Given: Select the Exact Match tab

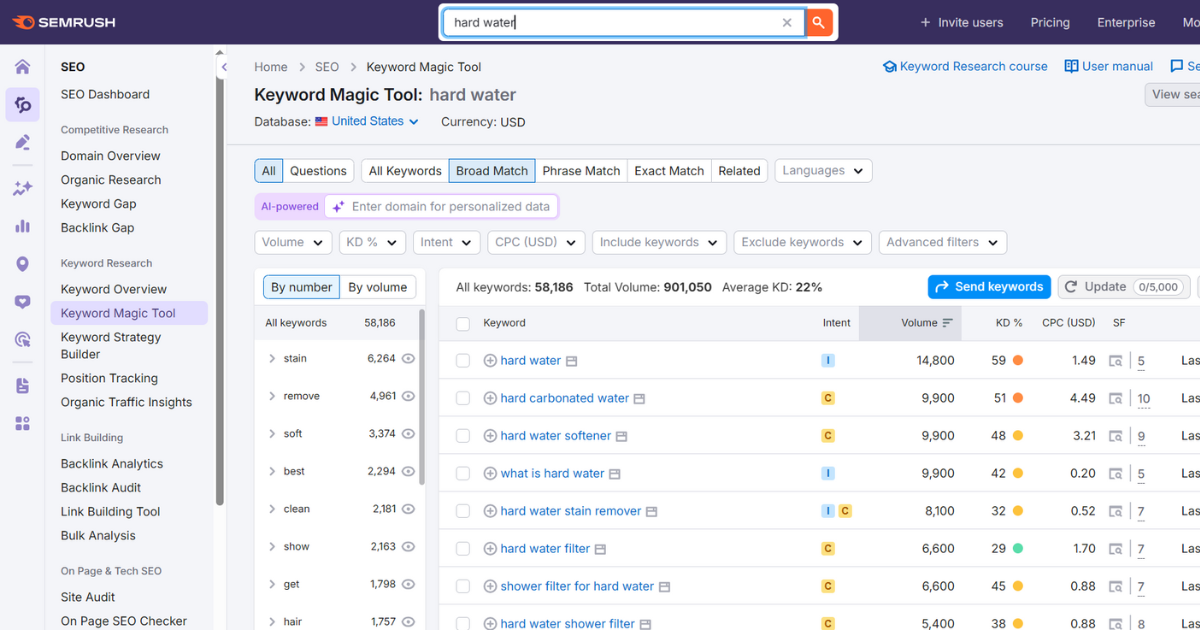Looking at the screenshot, I should tap(669, 171).
